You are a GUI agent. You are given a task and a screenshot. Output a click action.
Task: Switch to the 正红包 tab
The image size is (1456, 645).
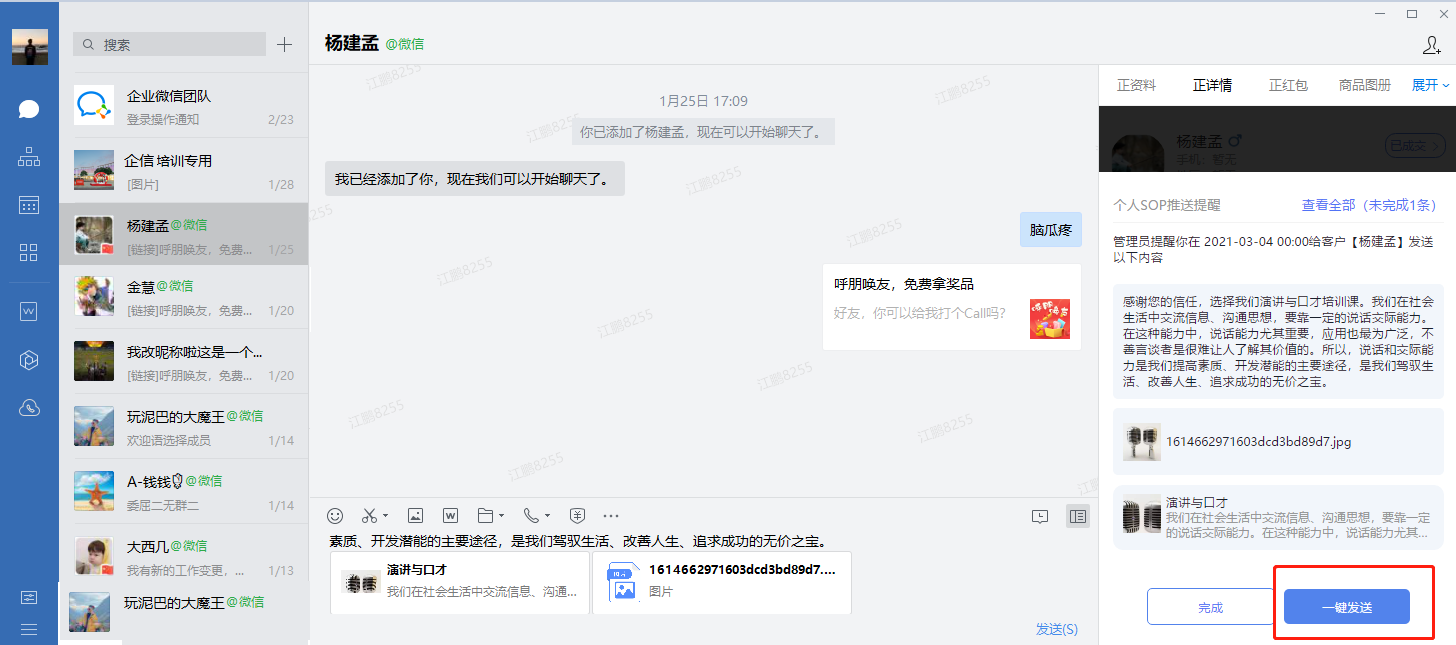tap(1288, 85)
